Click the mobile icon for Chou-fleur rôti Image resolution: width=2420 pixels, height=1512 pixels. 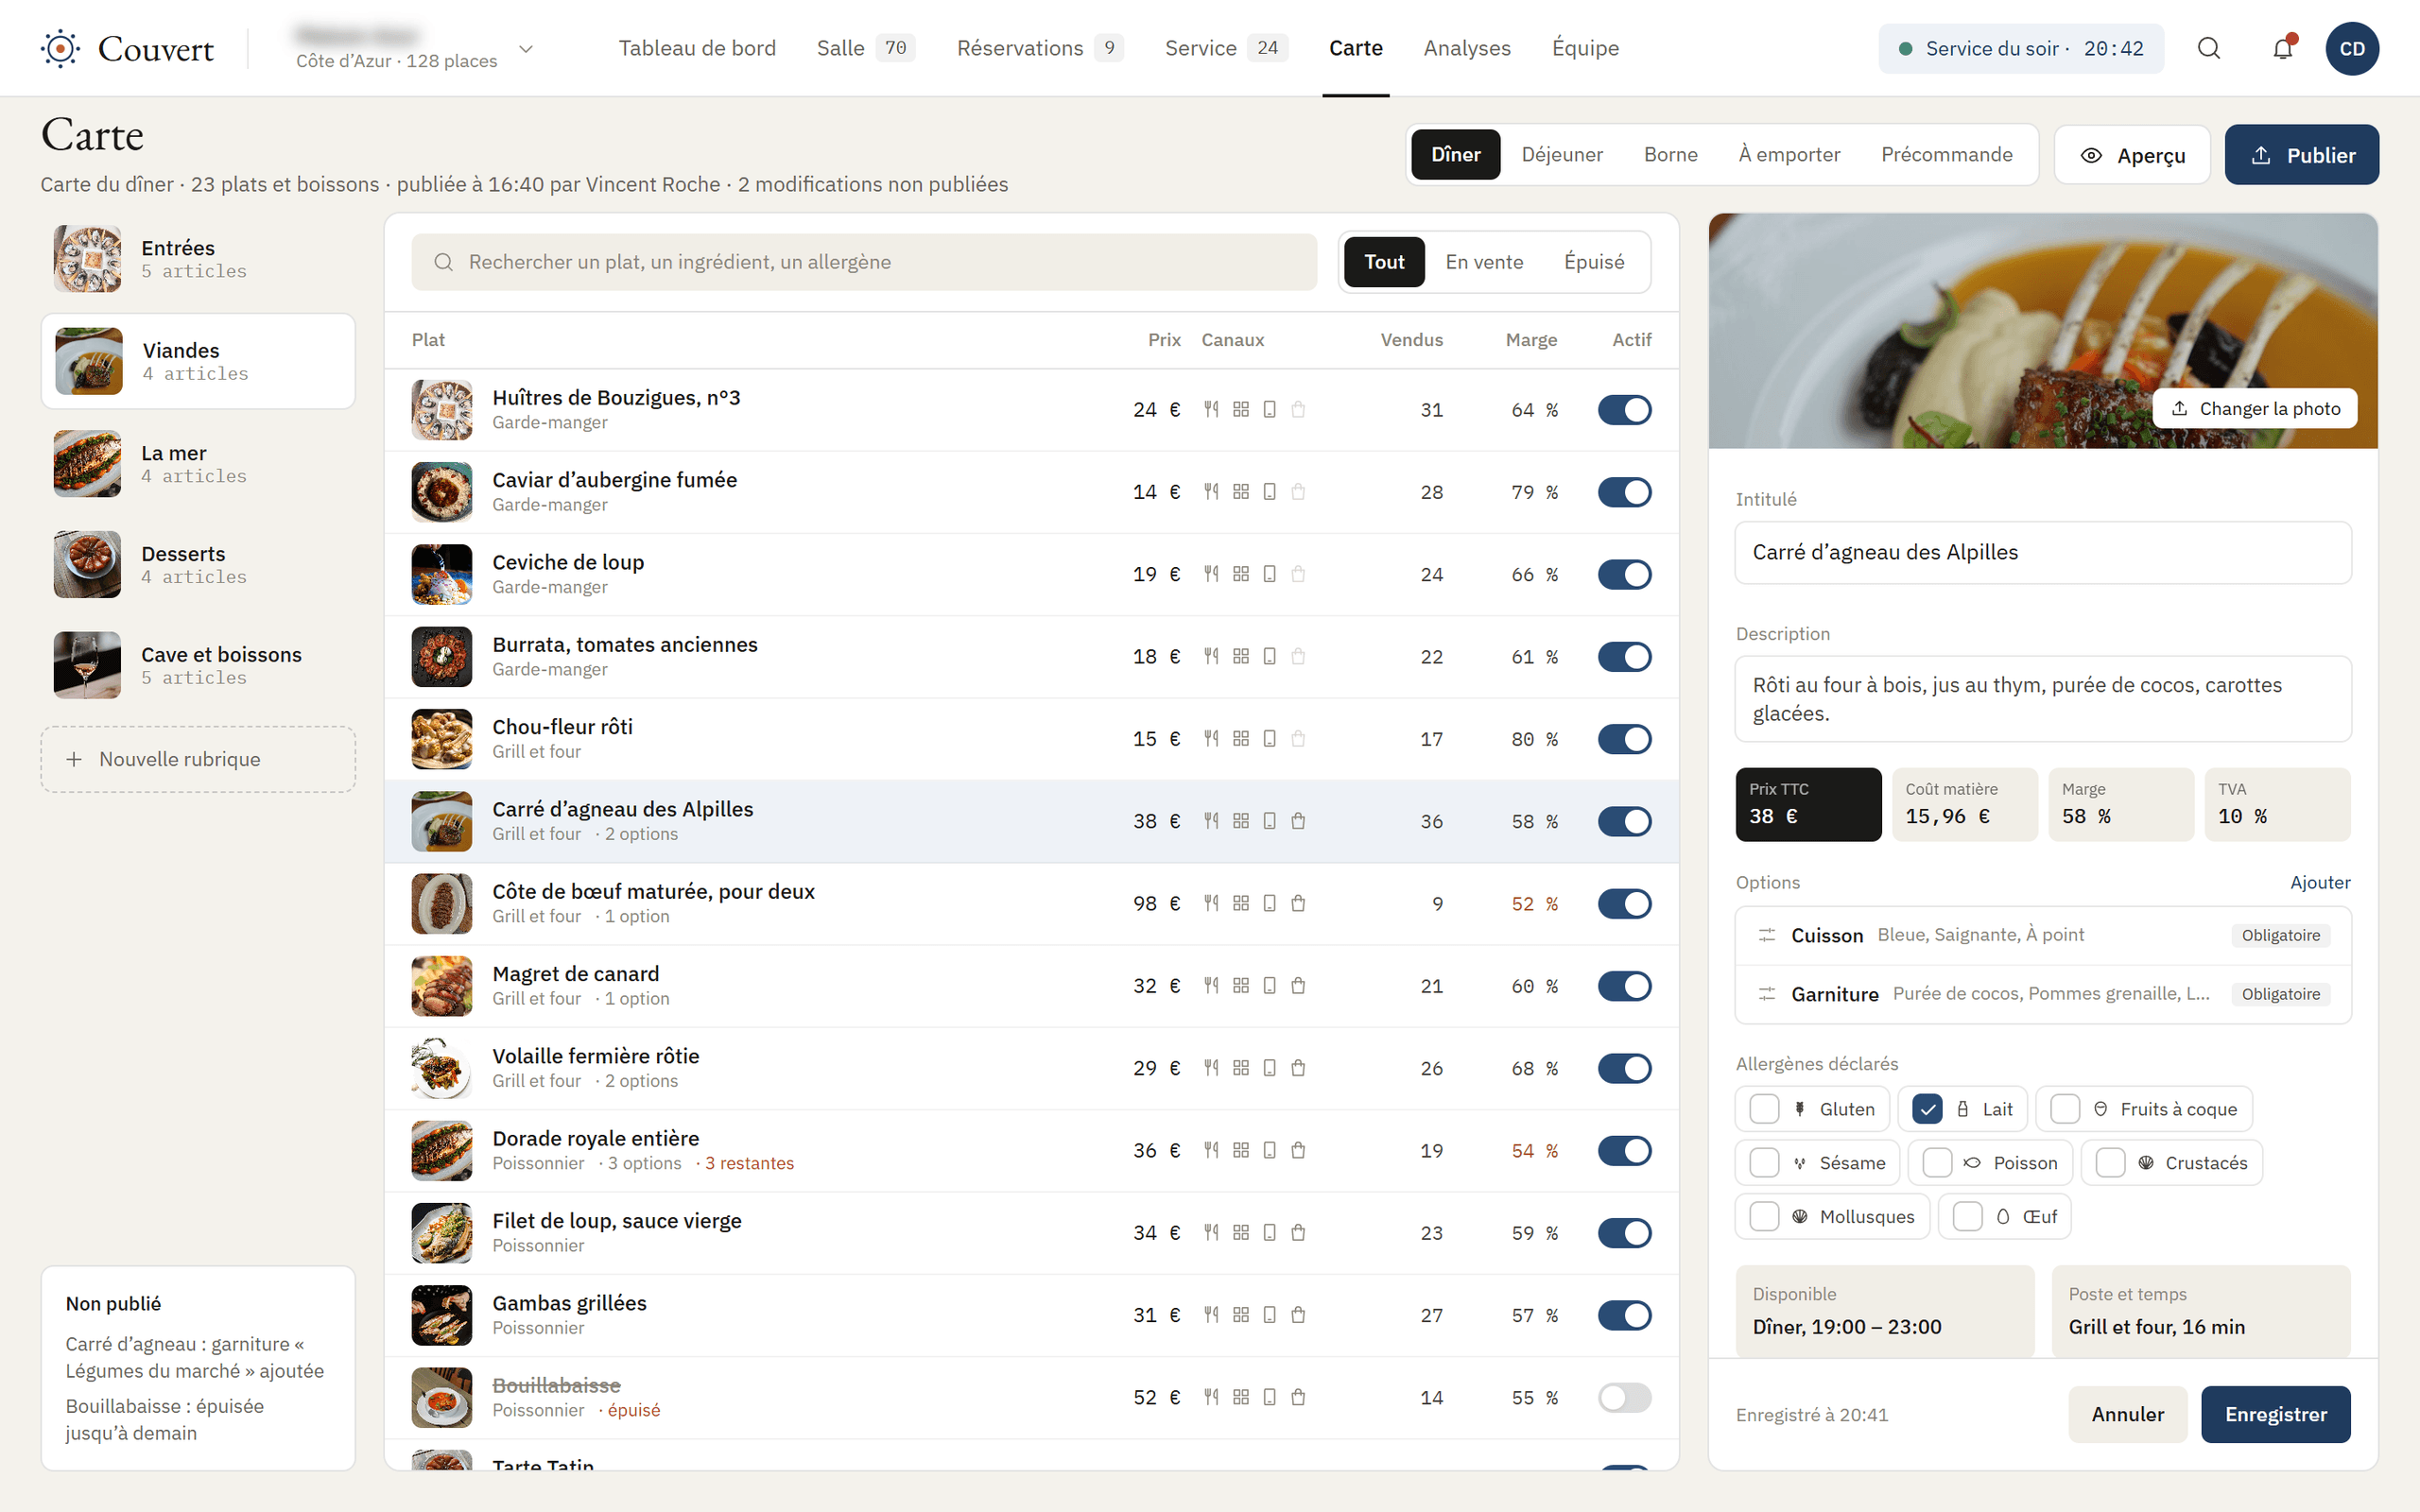pyautogui.click(x=1269, y=739)
